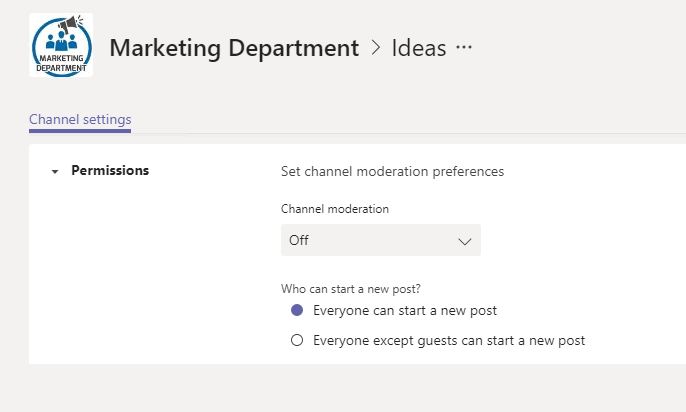
Task: Click the 'Channel moderation' field label
Action: tap(335, 209)
